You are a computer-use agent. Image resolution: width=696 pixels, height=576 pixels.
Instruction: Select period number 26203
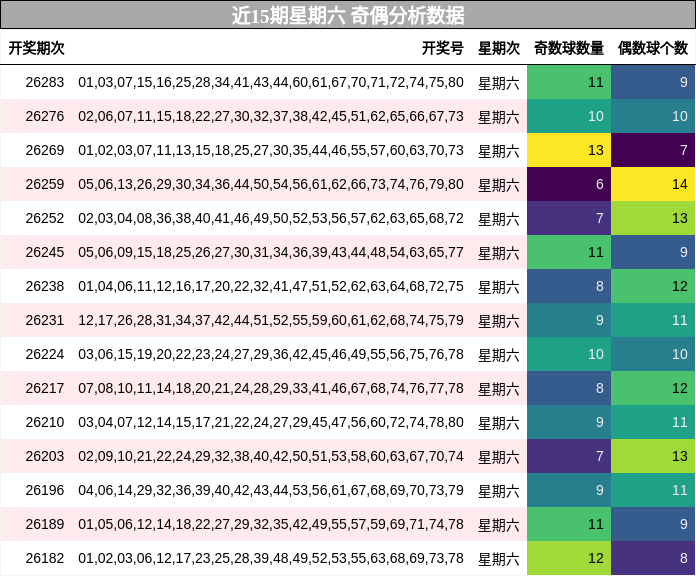[44, 456]
